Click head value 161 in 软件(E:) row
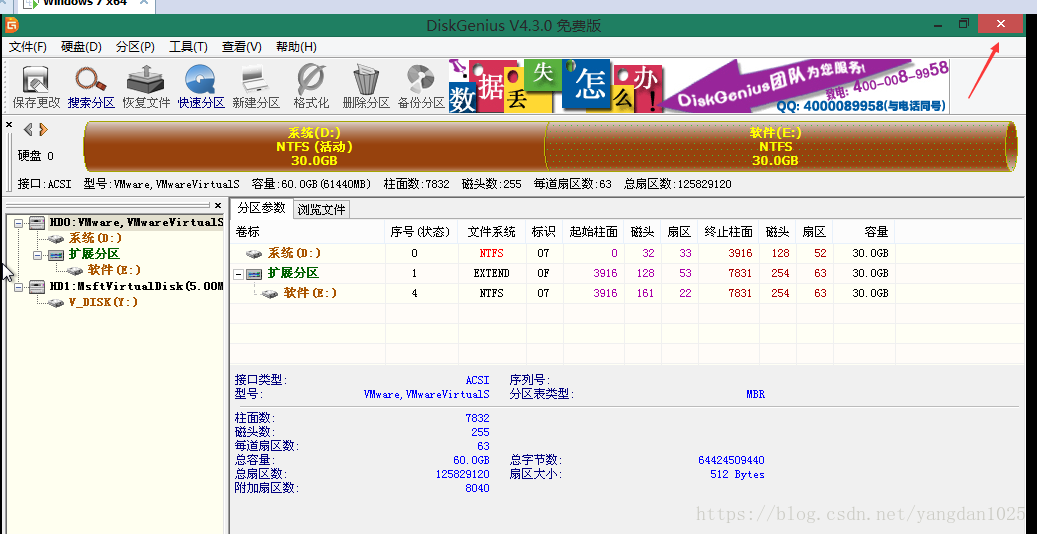 [x=644, y=293]
